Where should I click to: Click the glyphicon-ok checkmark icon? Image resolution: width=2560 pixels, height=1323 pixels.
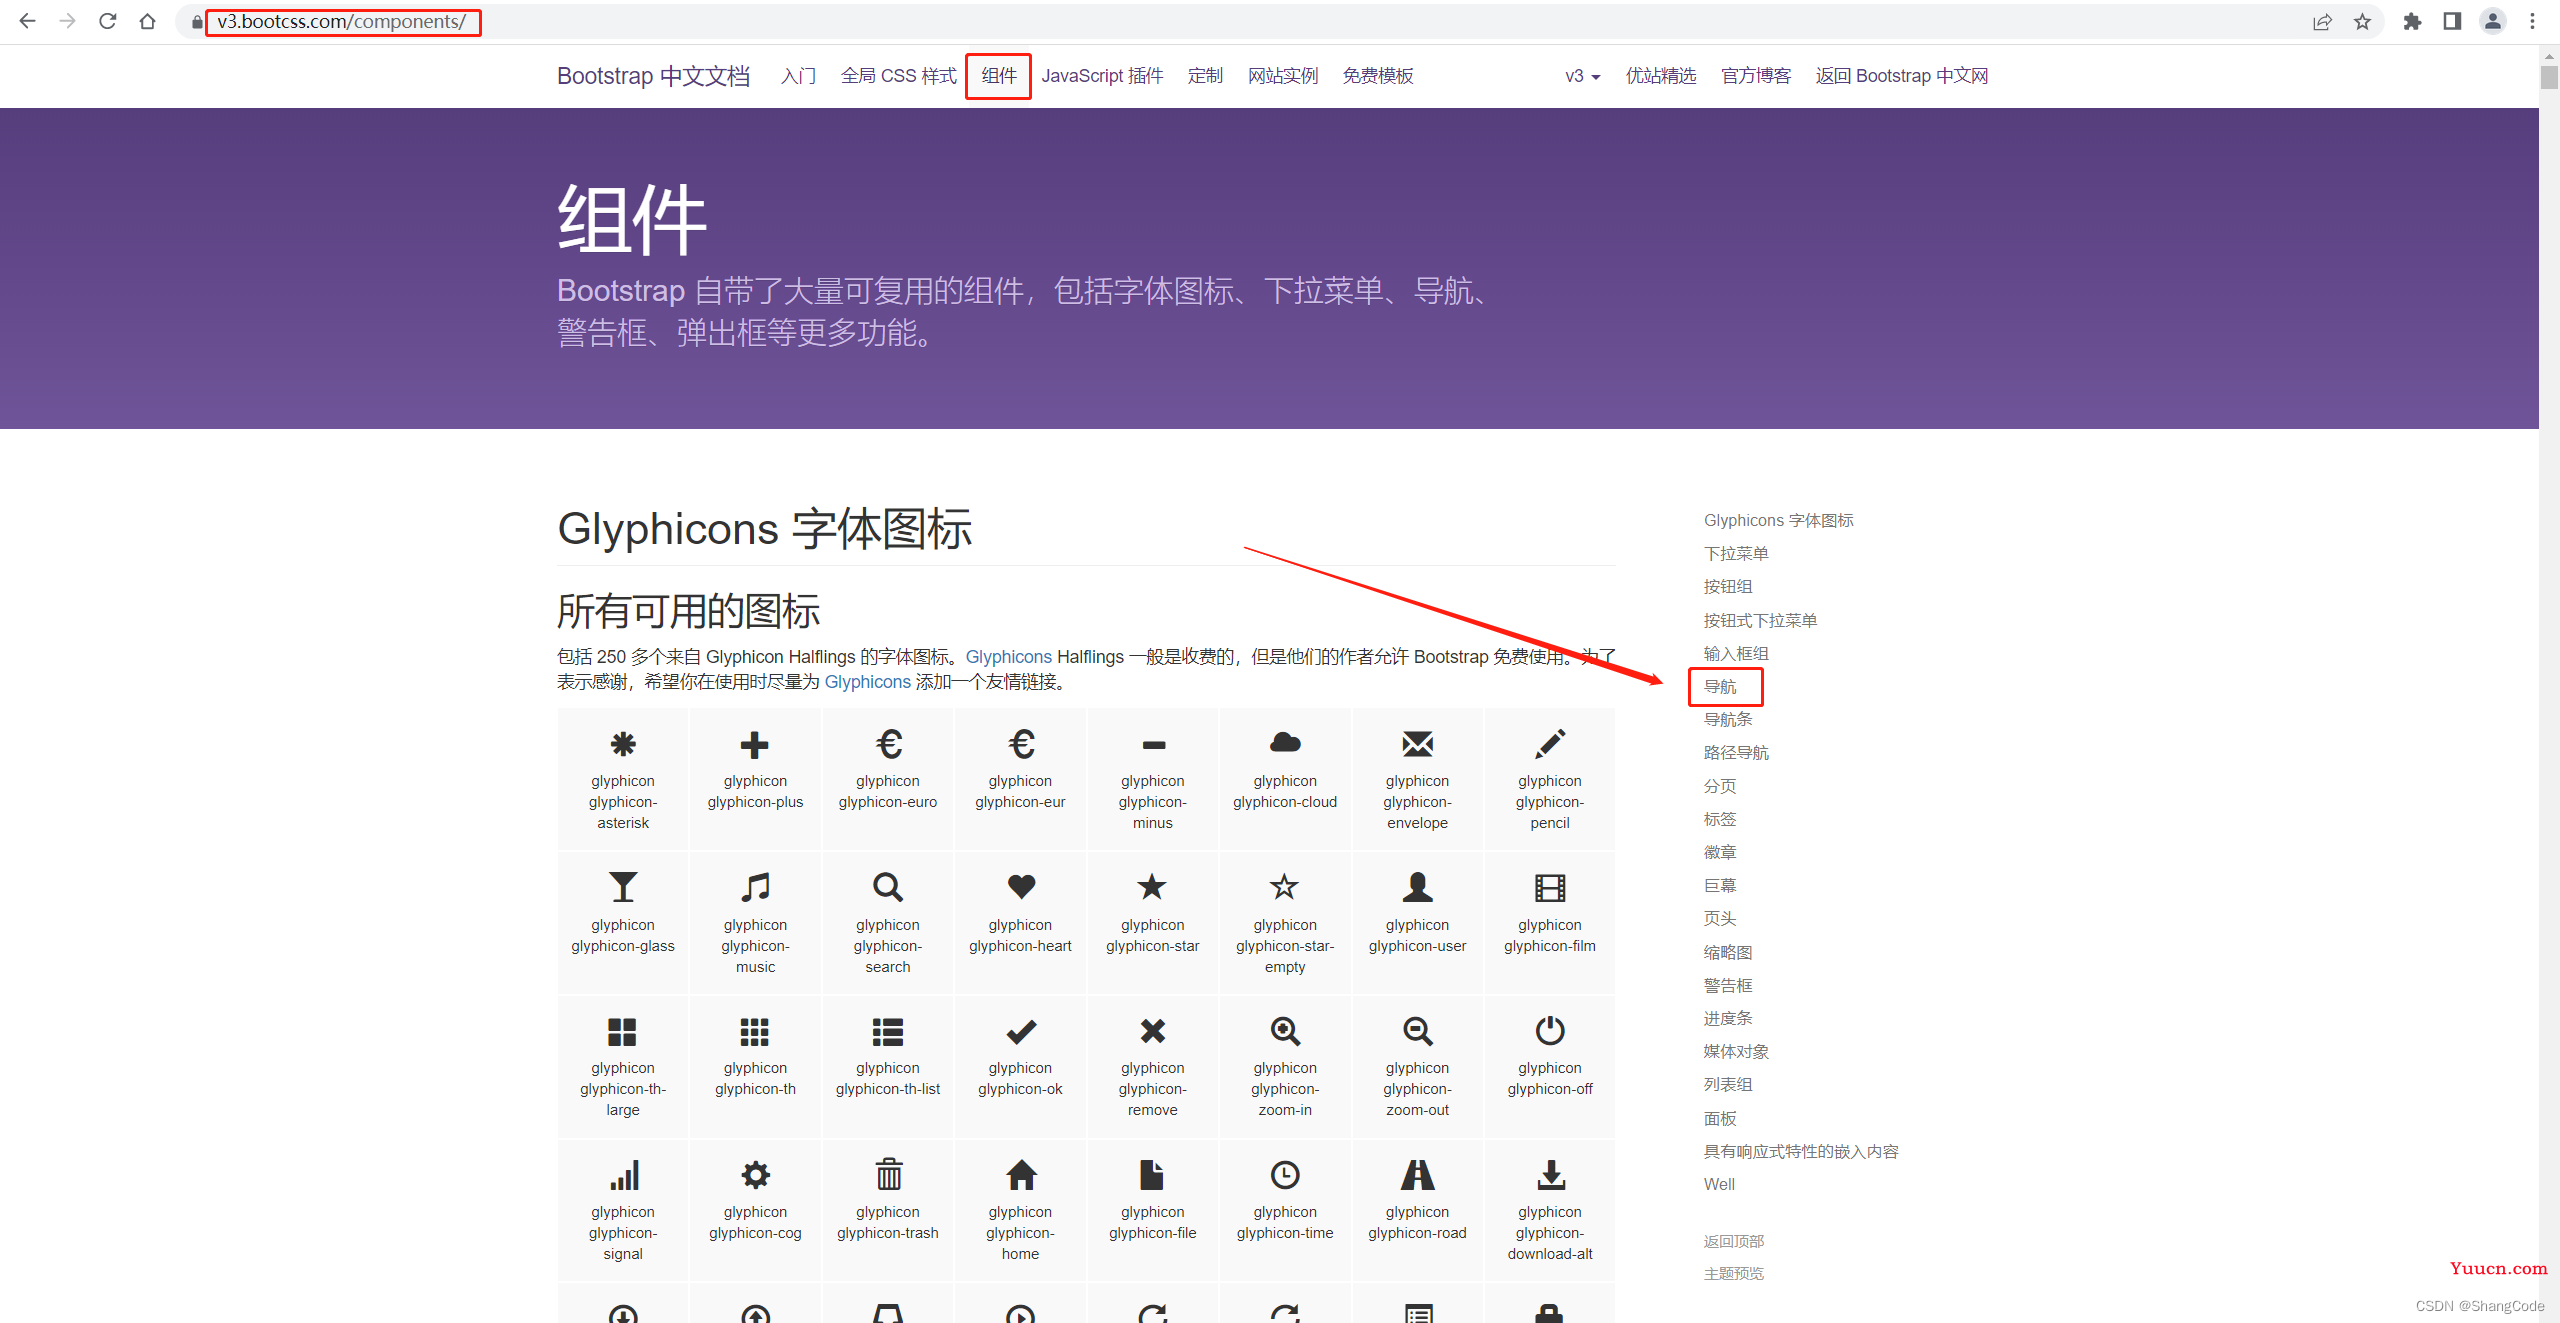(x=1021, y=1030)
